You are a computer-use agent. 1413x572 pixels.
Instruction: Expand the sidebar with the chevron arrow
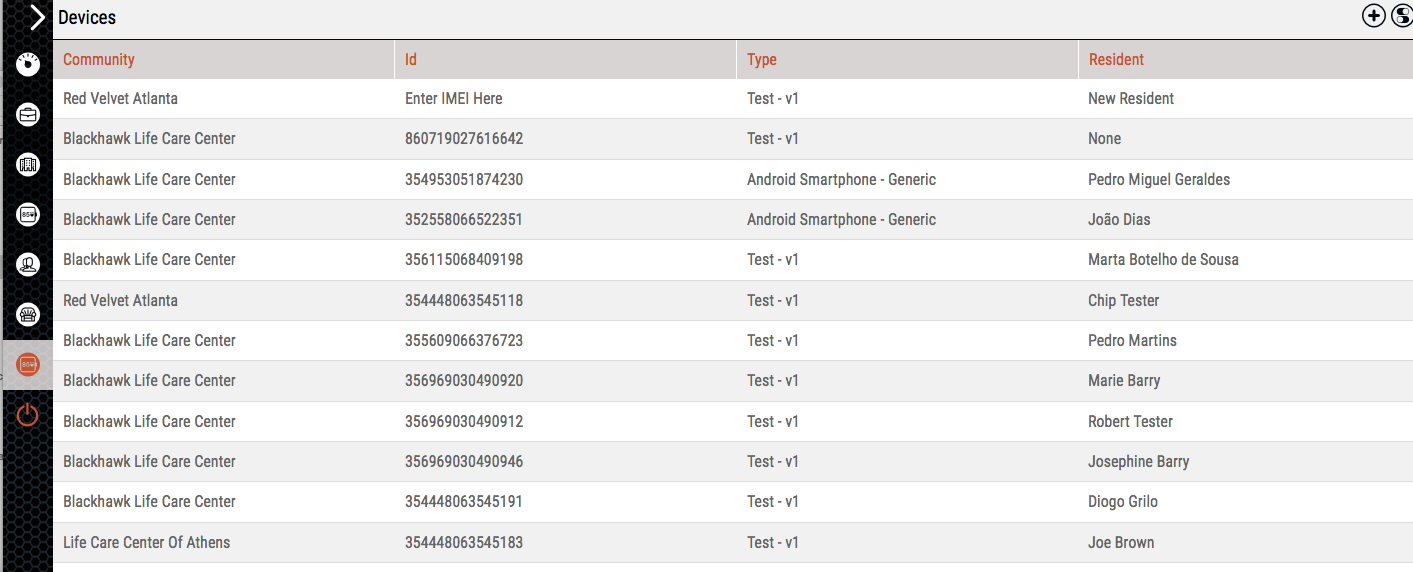click(x=37, y=17)
